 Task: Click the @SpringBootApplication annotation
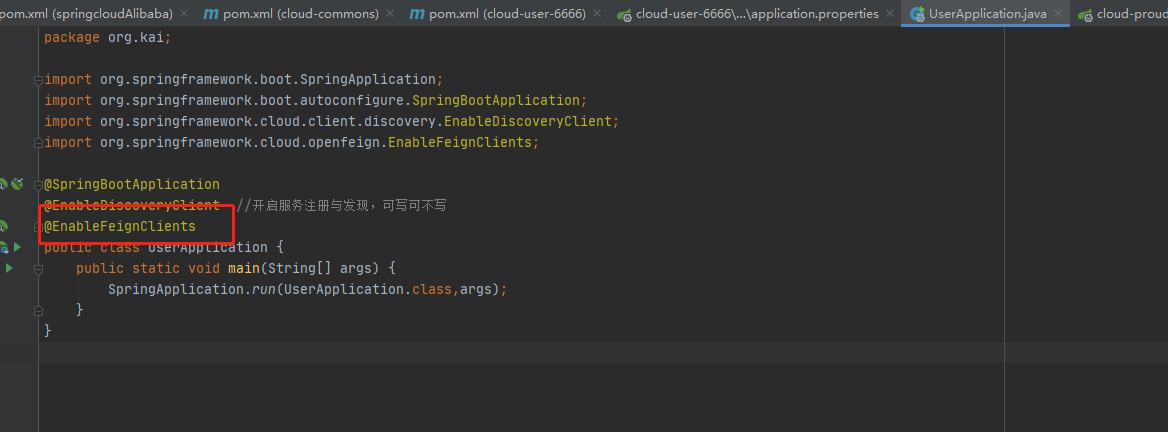[x=132, y=184]
